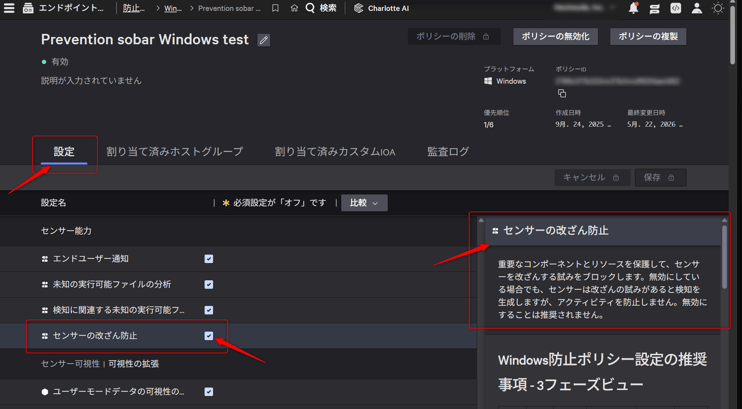Open the 監査ログ tab
This screenshot has height=409, width=742.
(448, 151)
